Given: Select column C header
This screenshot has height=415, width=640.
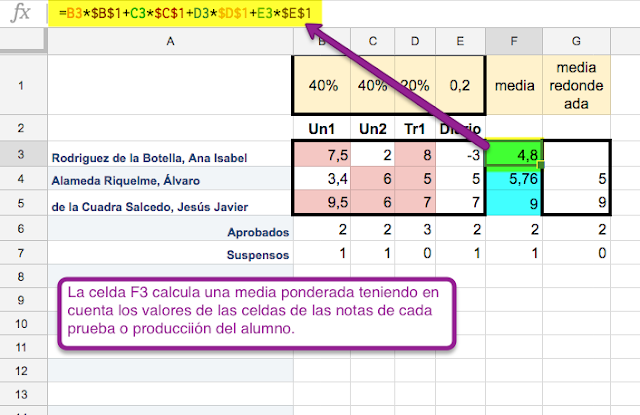Looking at the screenshot, I should click(372, 41).
